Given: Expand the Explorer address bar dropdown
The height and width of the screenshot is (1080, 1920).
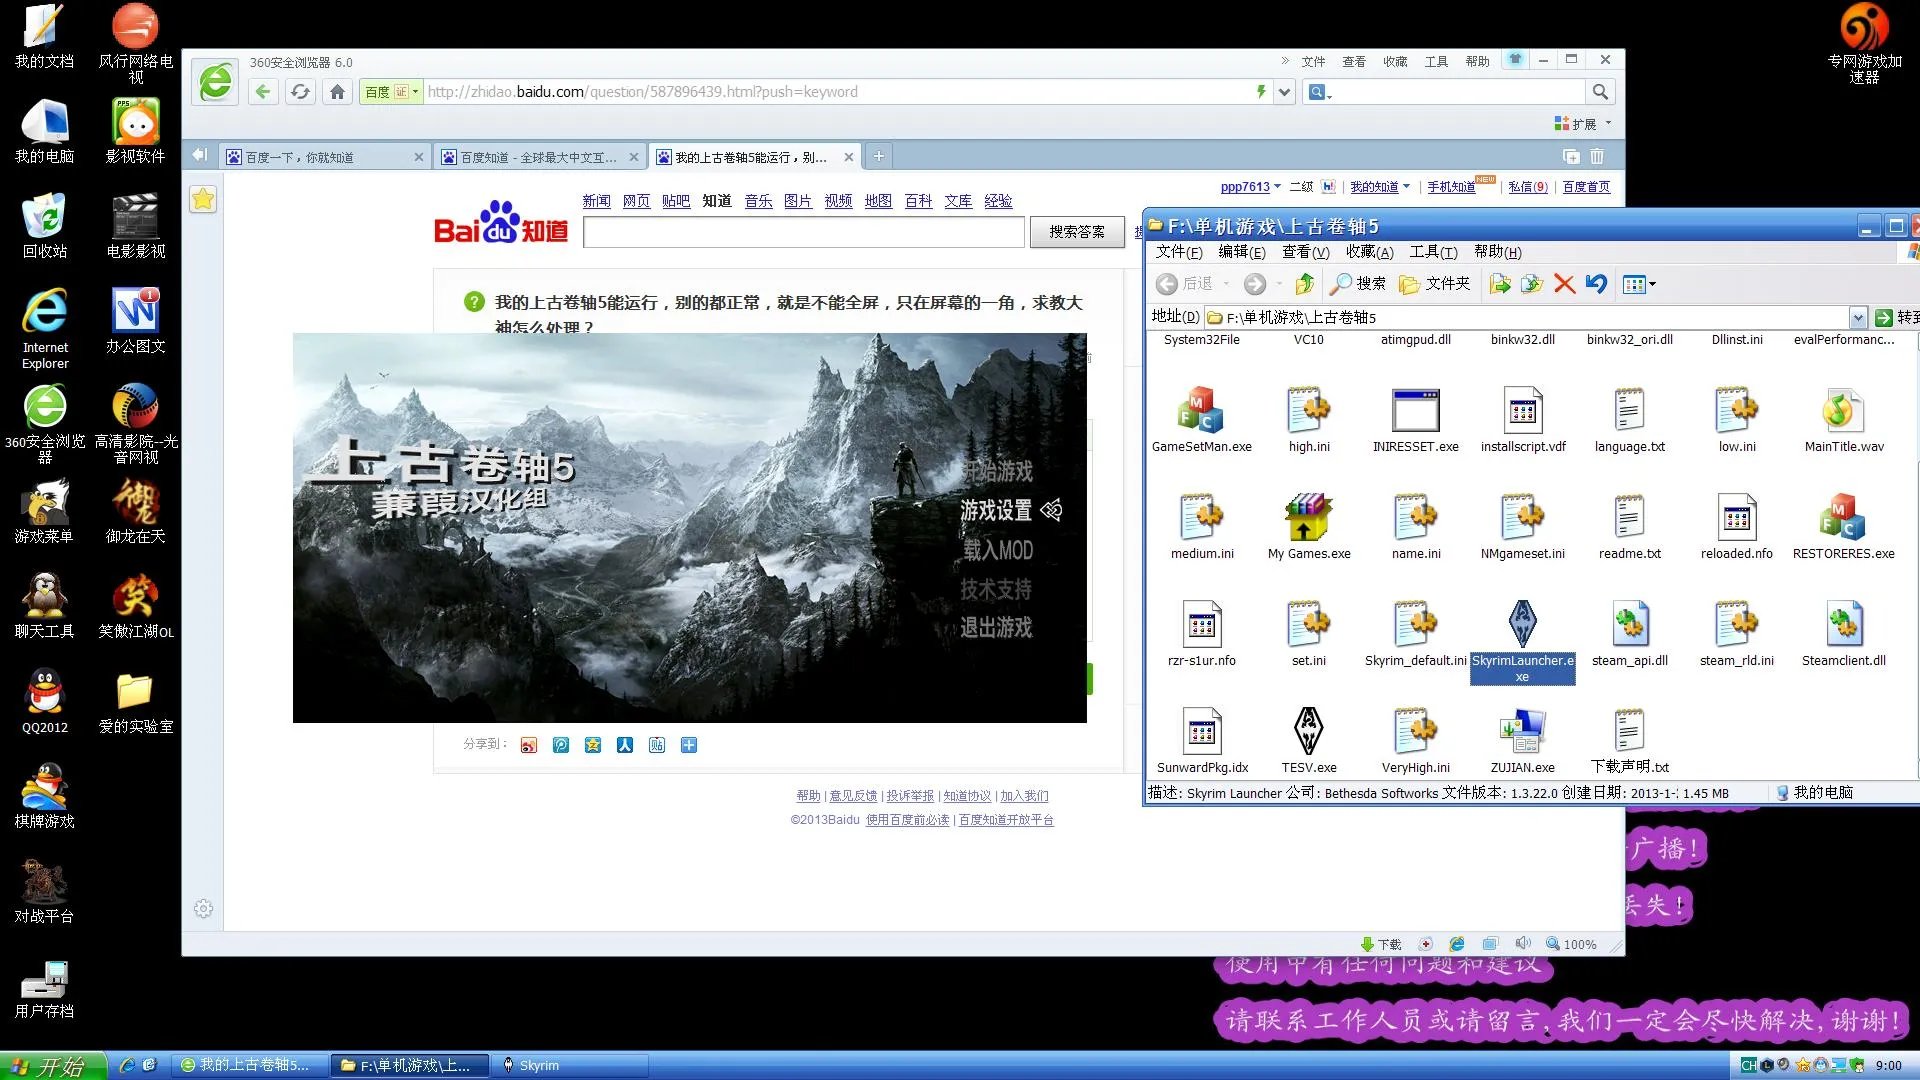Looking at the screenshot, I should pos(1857,317).
